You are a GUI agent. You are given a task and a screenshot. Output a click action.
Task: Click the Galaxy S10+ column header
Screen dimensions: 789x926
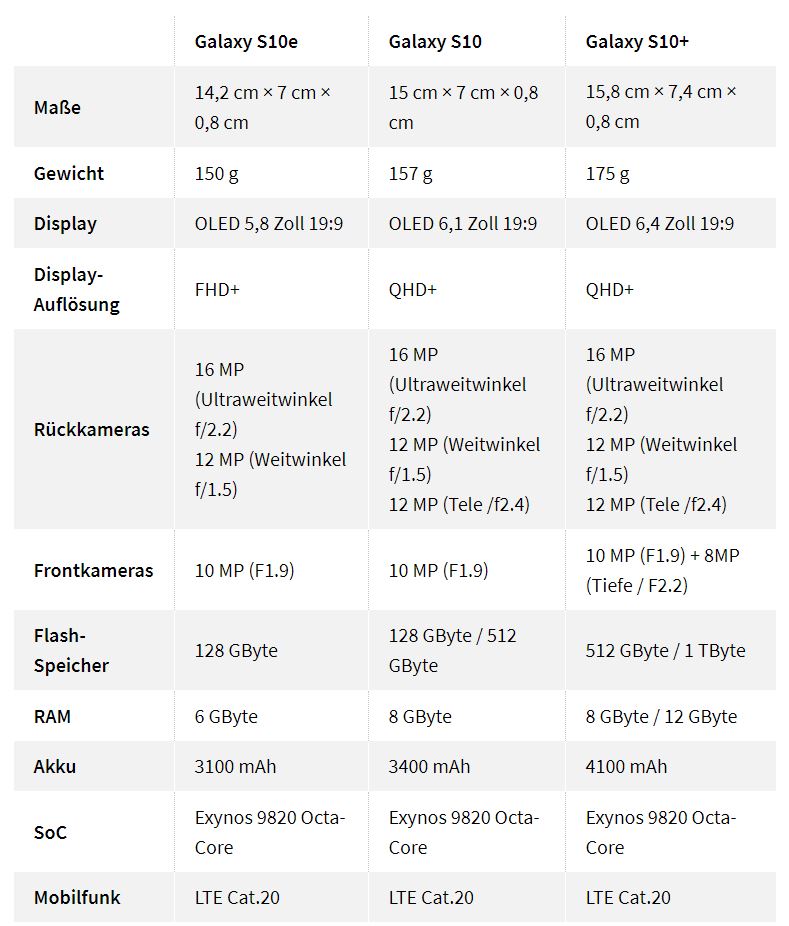pos(637,41)
